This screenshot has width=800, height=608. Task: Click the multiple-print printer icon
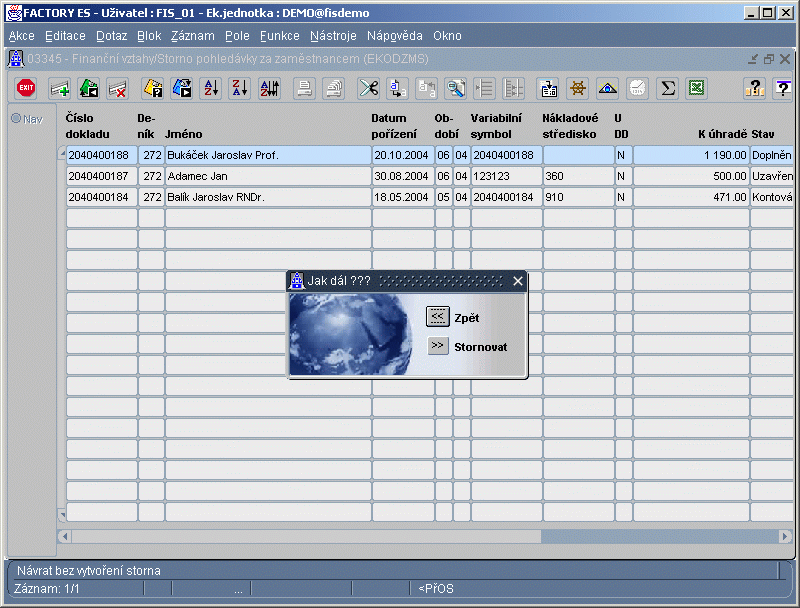click(334, 88)
